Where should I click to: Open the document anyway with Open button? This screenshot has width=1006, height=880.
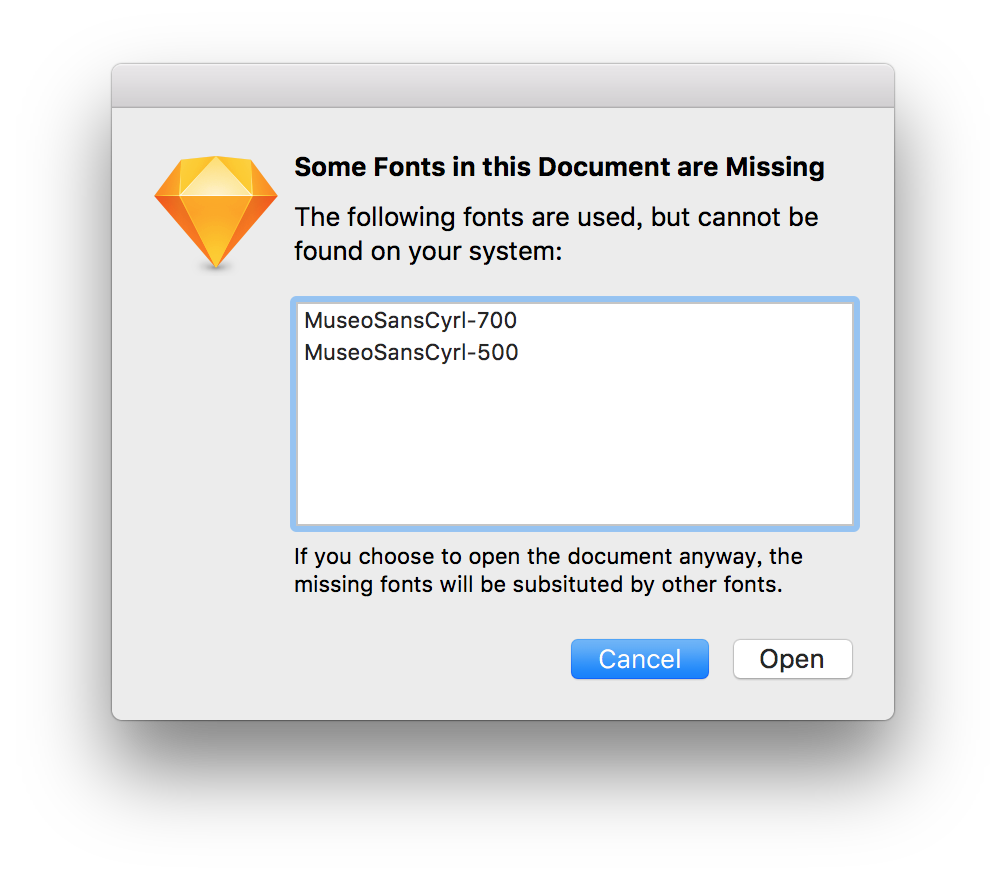(792, 659)
